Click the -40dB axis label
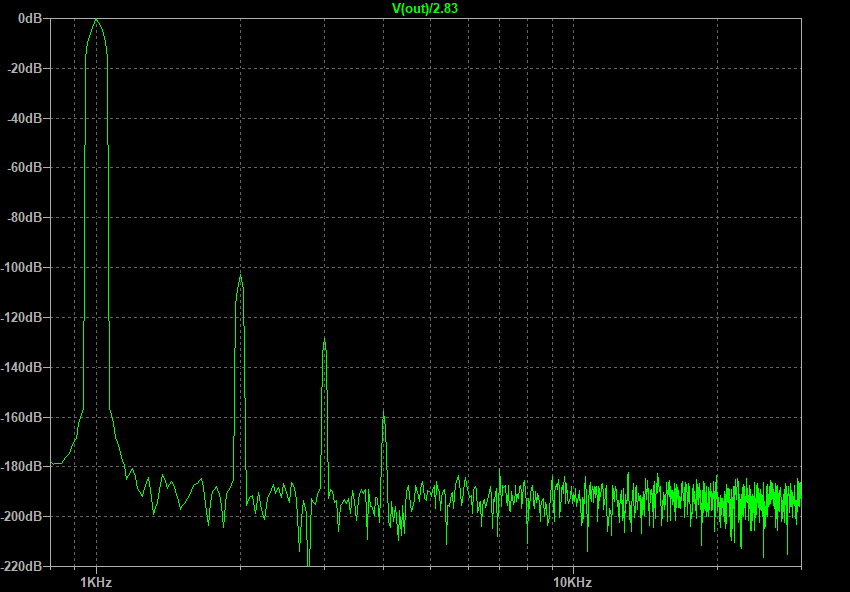The height and width of the screenshot is (592, 850). 25,118
